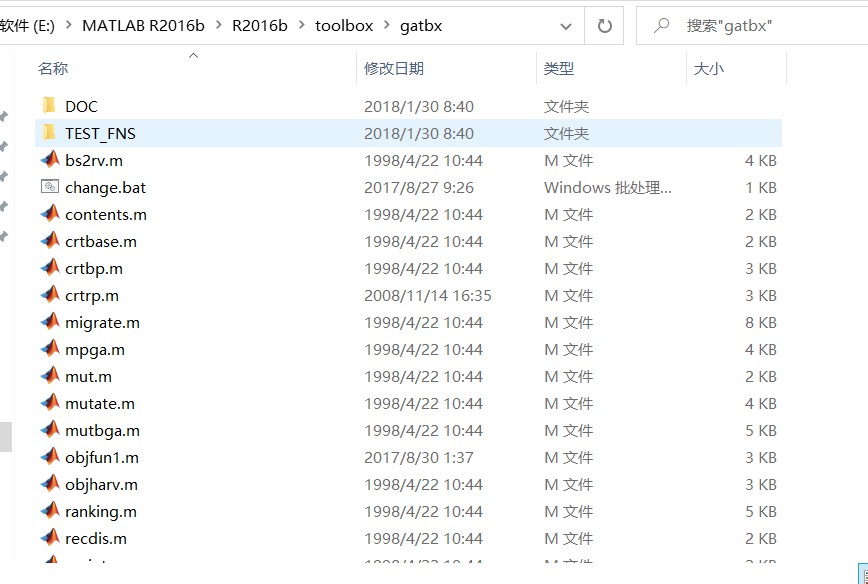
Task: Click the MATLAB icon of mpga.m
Action: [50, 349]
